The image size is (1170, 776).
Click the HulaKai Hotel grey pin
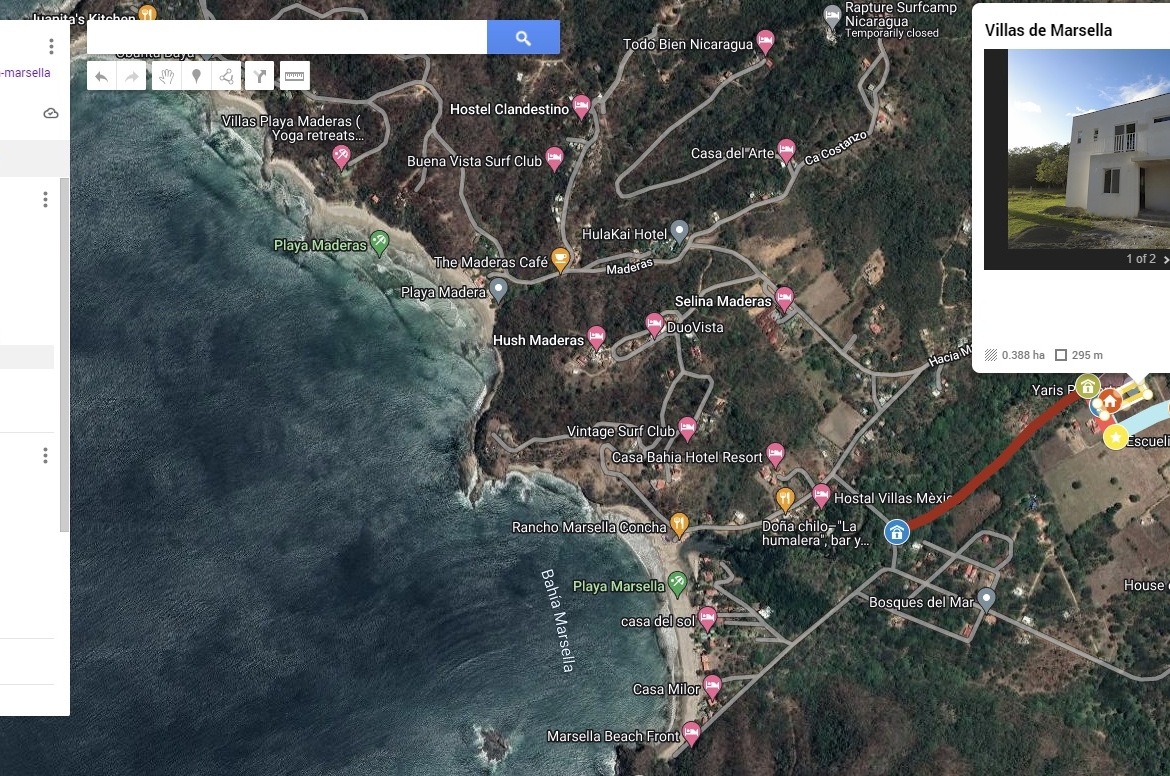(679, 231)
